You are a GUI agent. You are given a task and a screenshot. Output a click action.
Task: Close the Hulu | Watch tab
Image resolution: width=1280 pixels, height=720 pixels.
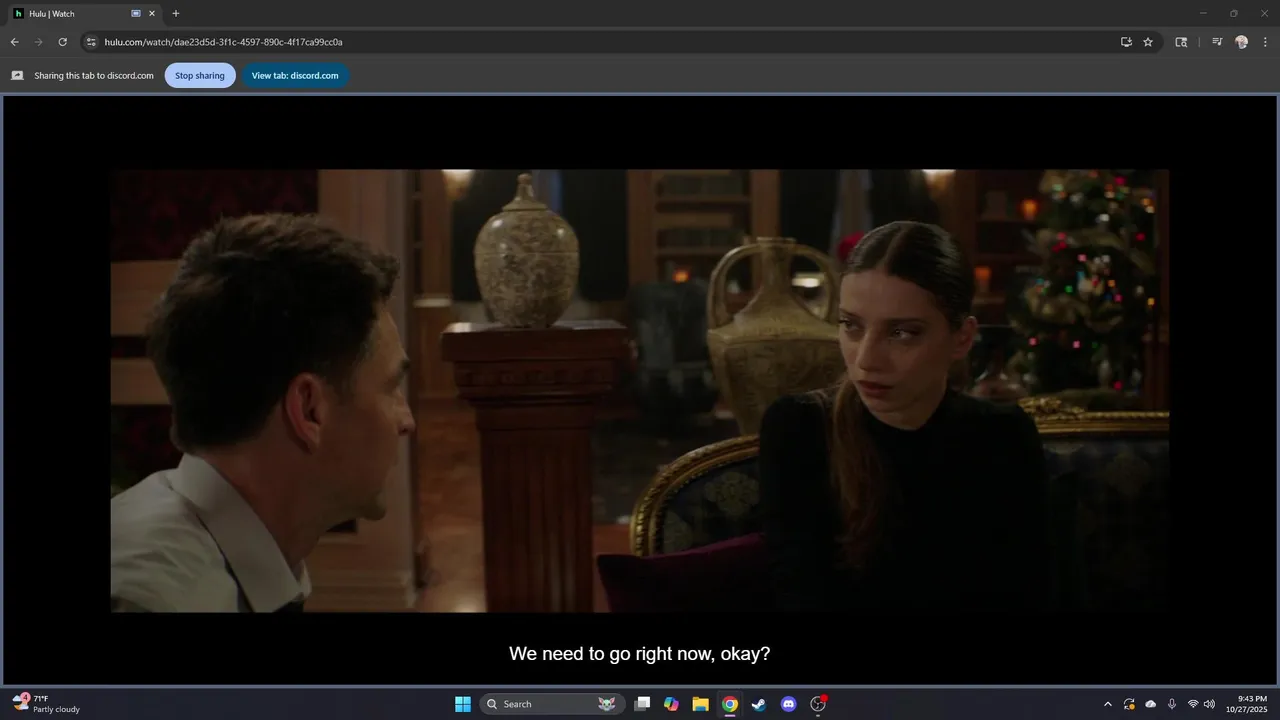coord(152,14)
